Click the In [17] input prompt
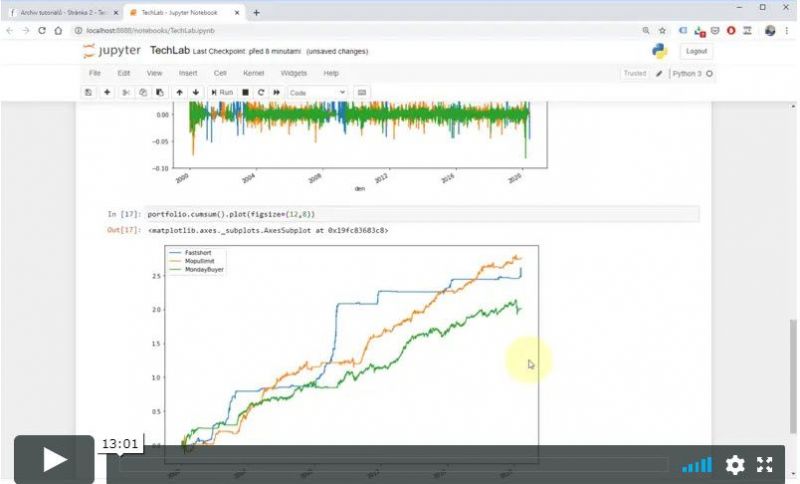Screen dimensions: 800x484 click(124, 214)
